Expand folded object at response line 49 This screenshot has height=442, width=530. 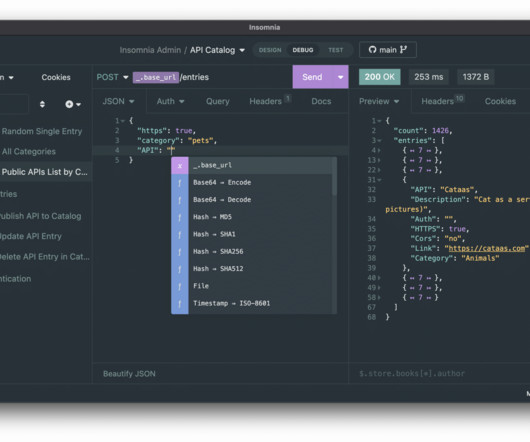pos(379,288)
